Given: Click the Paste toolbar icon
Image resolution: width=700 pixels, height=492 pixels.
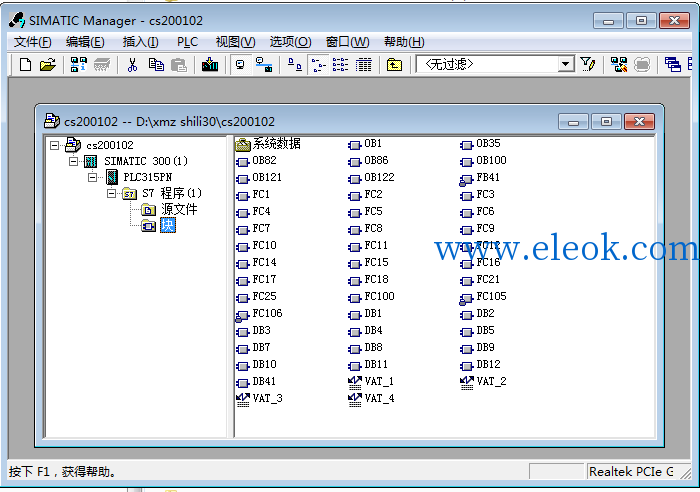Looking at the screenshot, I should coord(179,65).
